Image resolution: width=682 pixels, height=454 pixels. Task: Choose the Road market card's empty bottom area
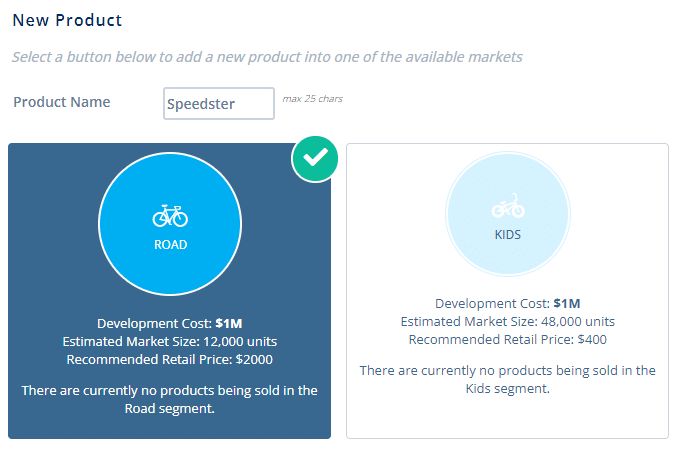pyautogui.click(x=170, y=426)
